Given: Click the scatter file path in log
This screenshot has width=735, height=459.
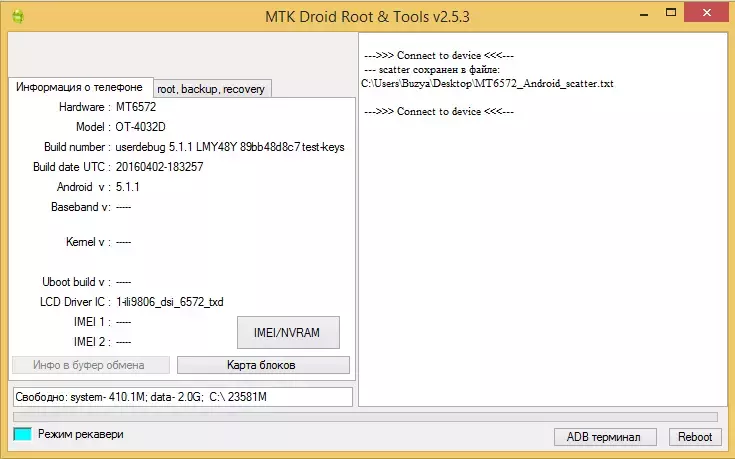Looking at the screenshot, I should 488,83.
